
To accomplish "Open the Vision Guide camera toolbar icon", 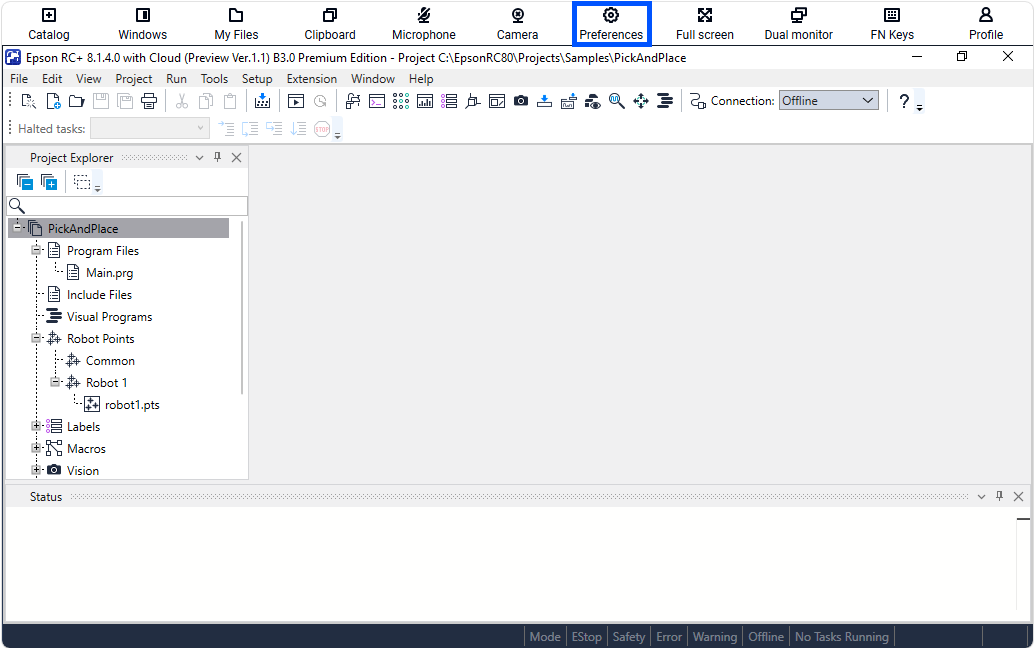I will [x=521, y=101].
